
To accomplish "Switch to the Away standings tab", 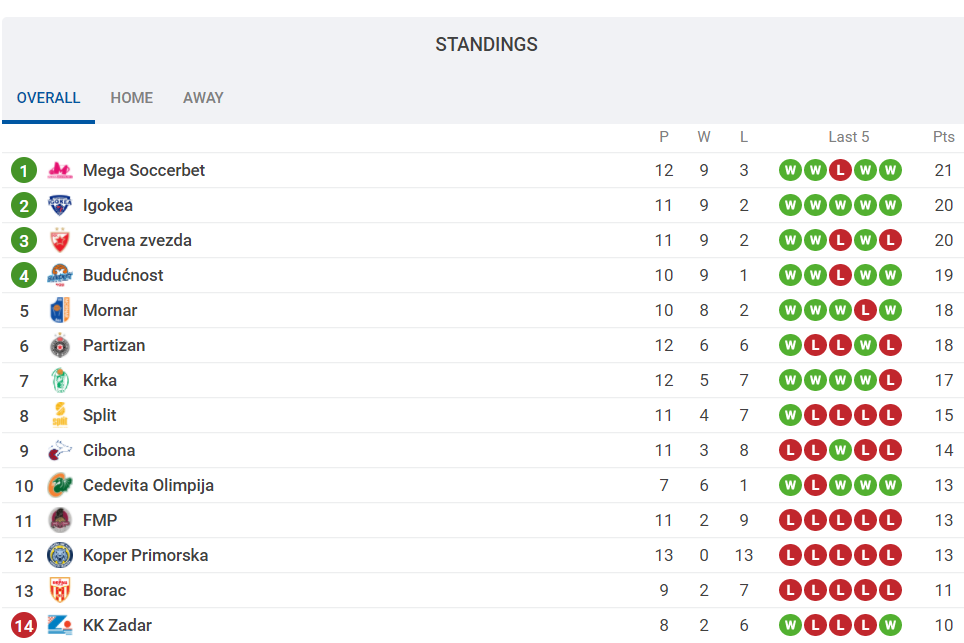I will point(203,98).
